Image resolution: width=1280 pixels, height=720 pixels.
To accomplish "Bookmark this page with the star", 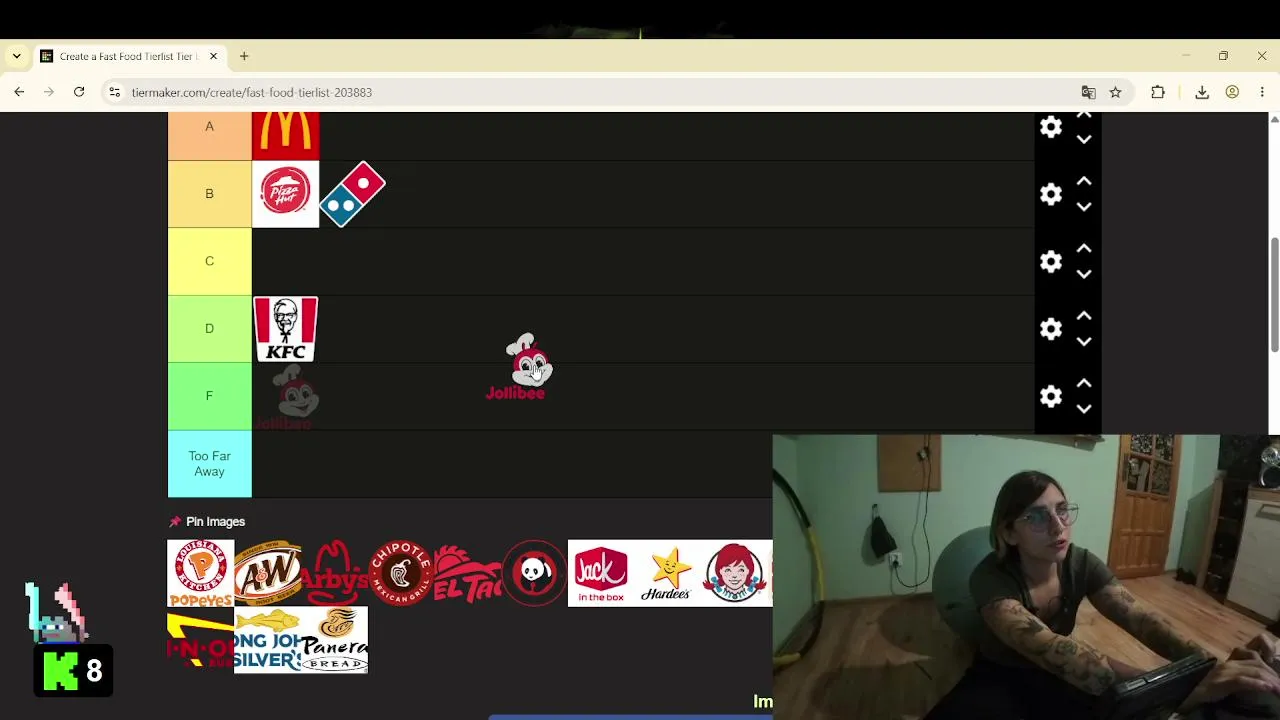I will (1115, 93).
